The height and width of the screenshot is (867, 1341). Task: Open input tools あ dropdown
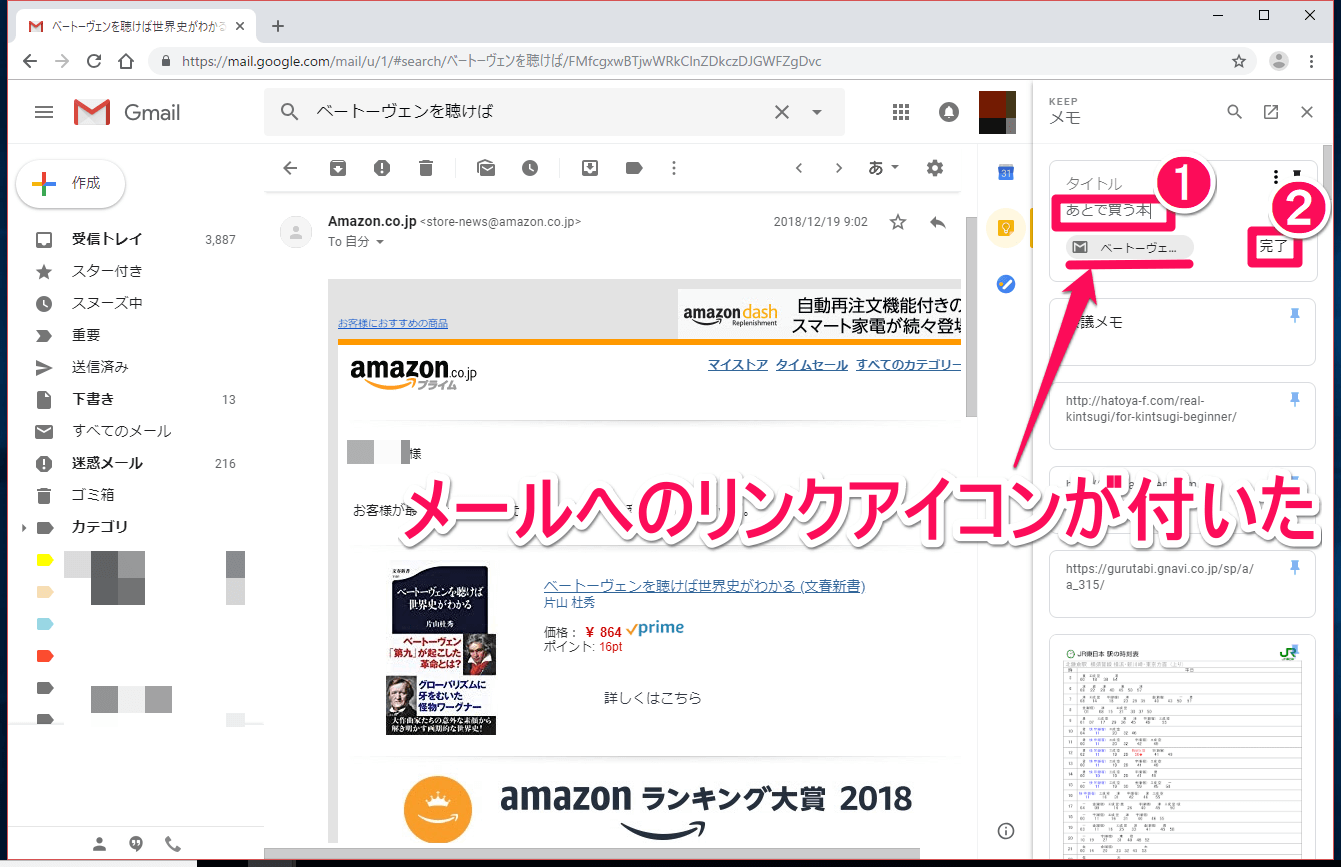pyautogui.click(x=884, y=168)
